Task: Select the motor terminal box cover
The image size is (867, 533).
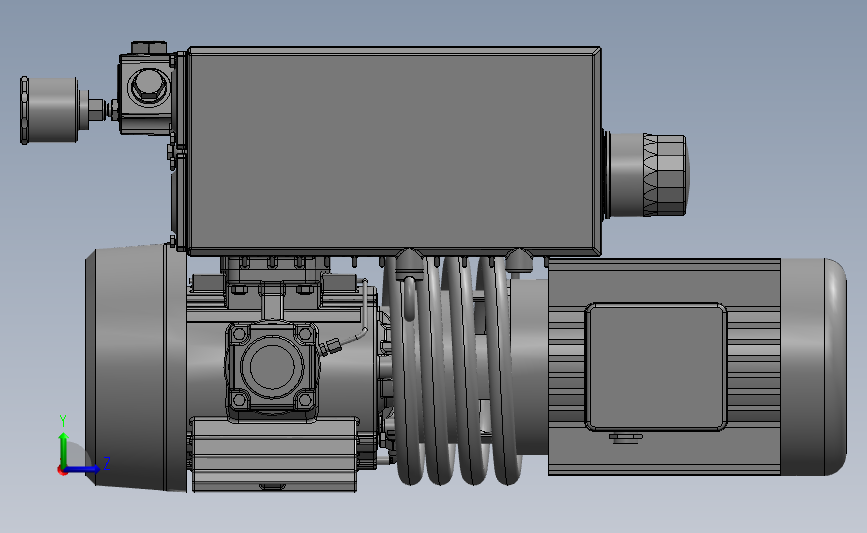Action: [x=656, y=367]
